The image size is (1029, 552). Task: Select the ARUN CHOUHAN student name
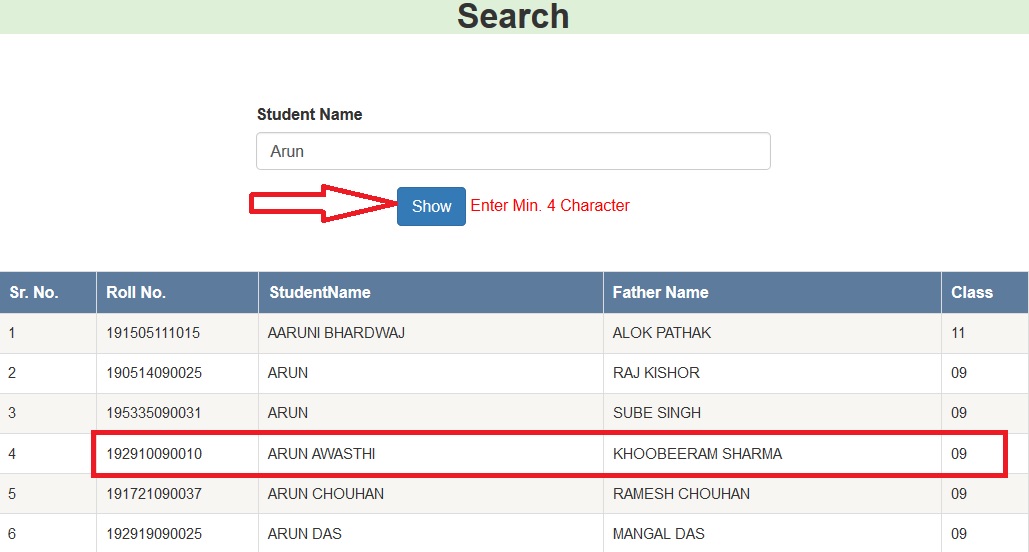[325, 494]
